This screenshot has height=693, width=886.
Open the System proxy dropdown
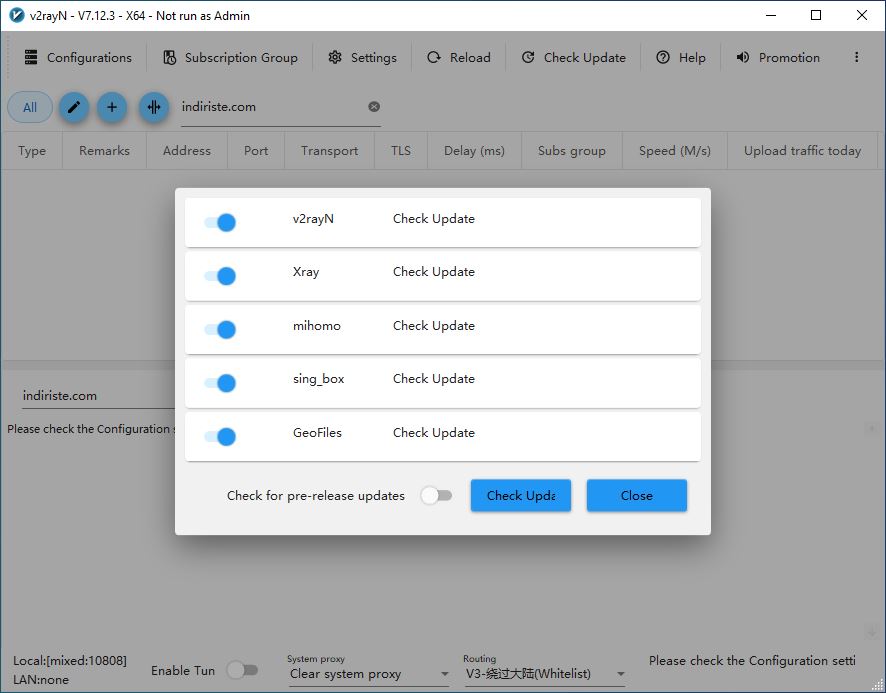pos(369,674)
